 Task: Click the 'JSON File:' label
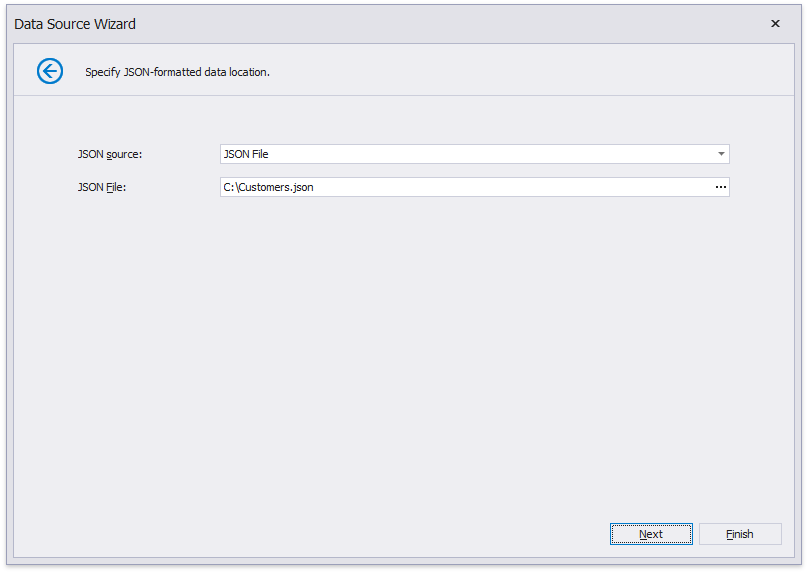click(x=101, y=187)
